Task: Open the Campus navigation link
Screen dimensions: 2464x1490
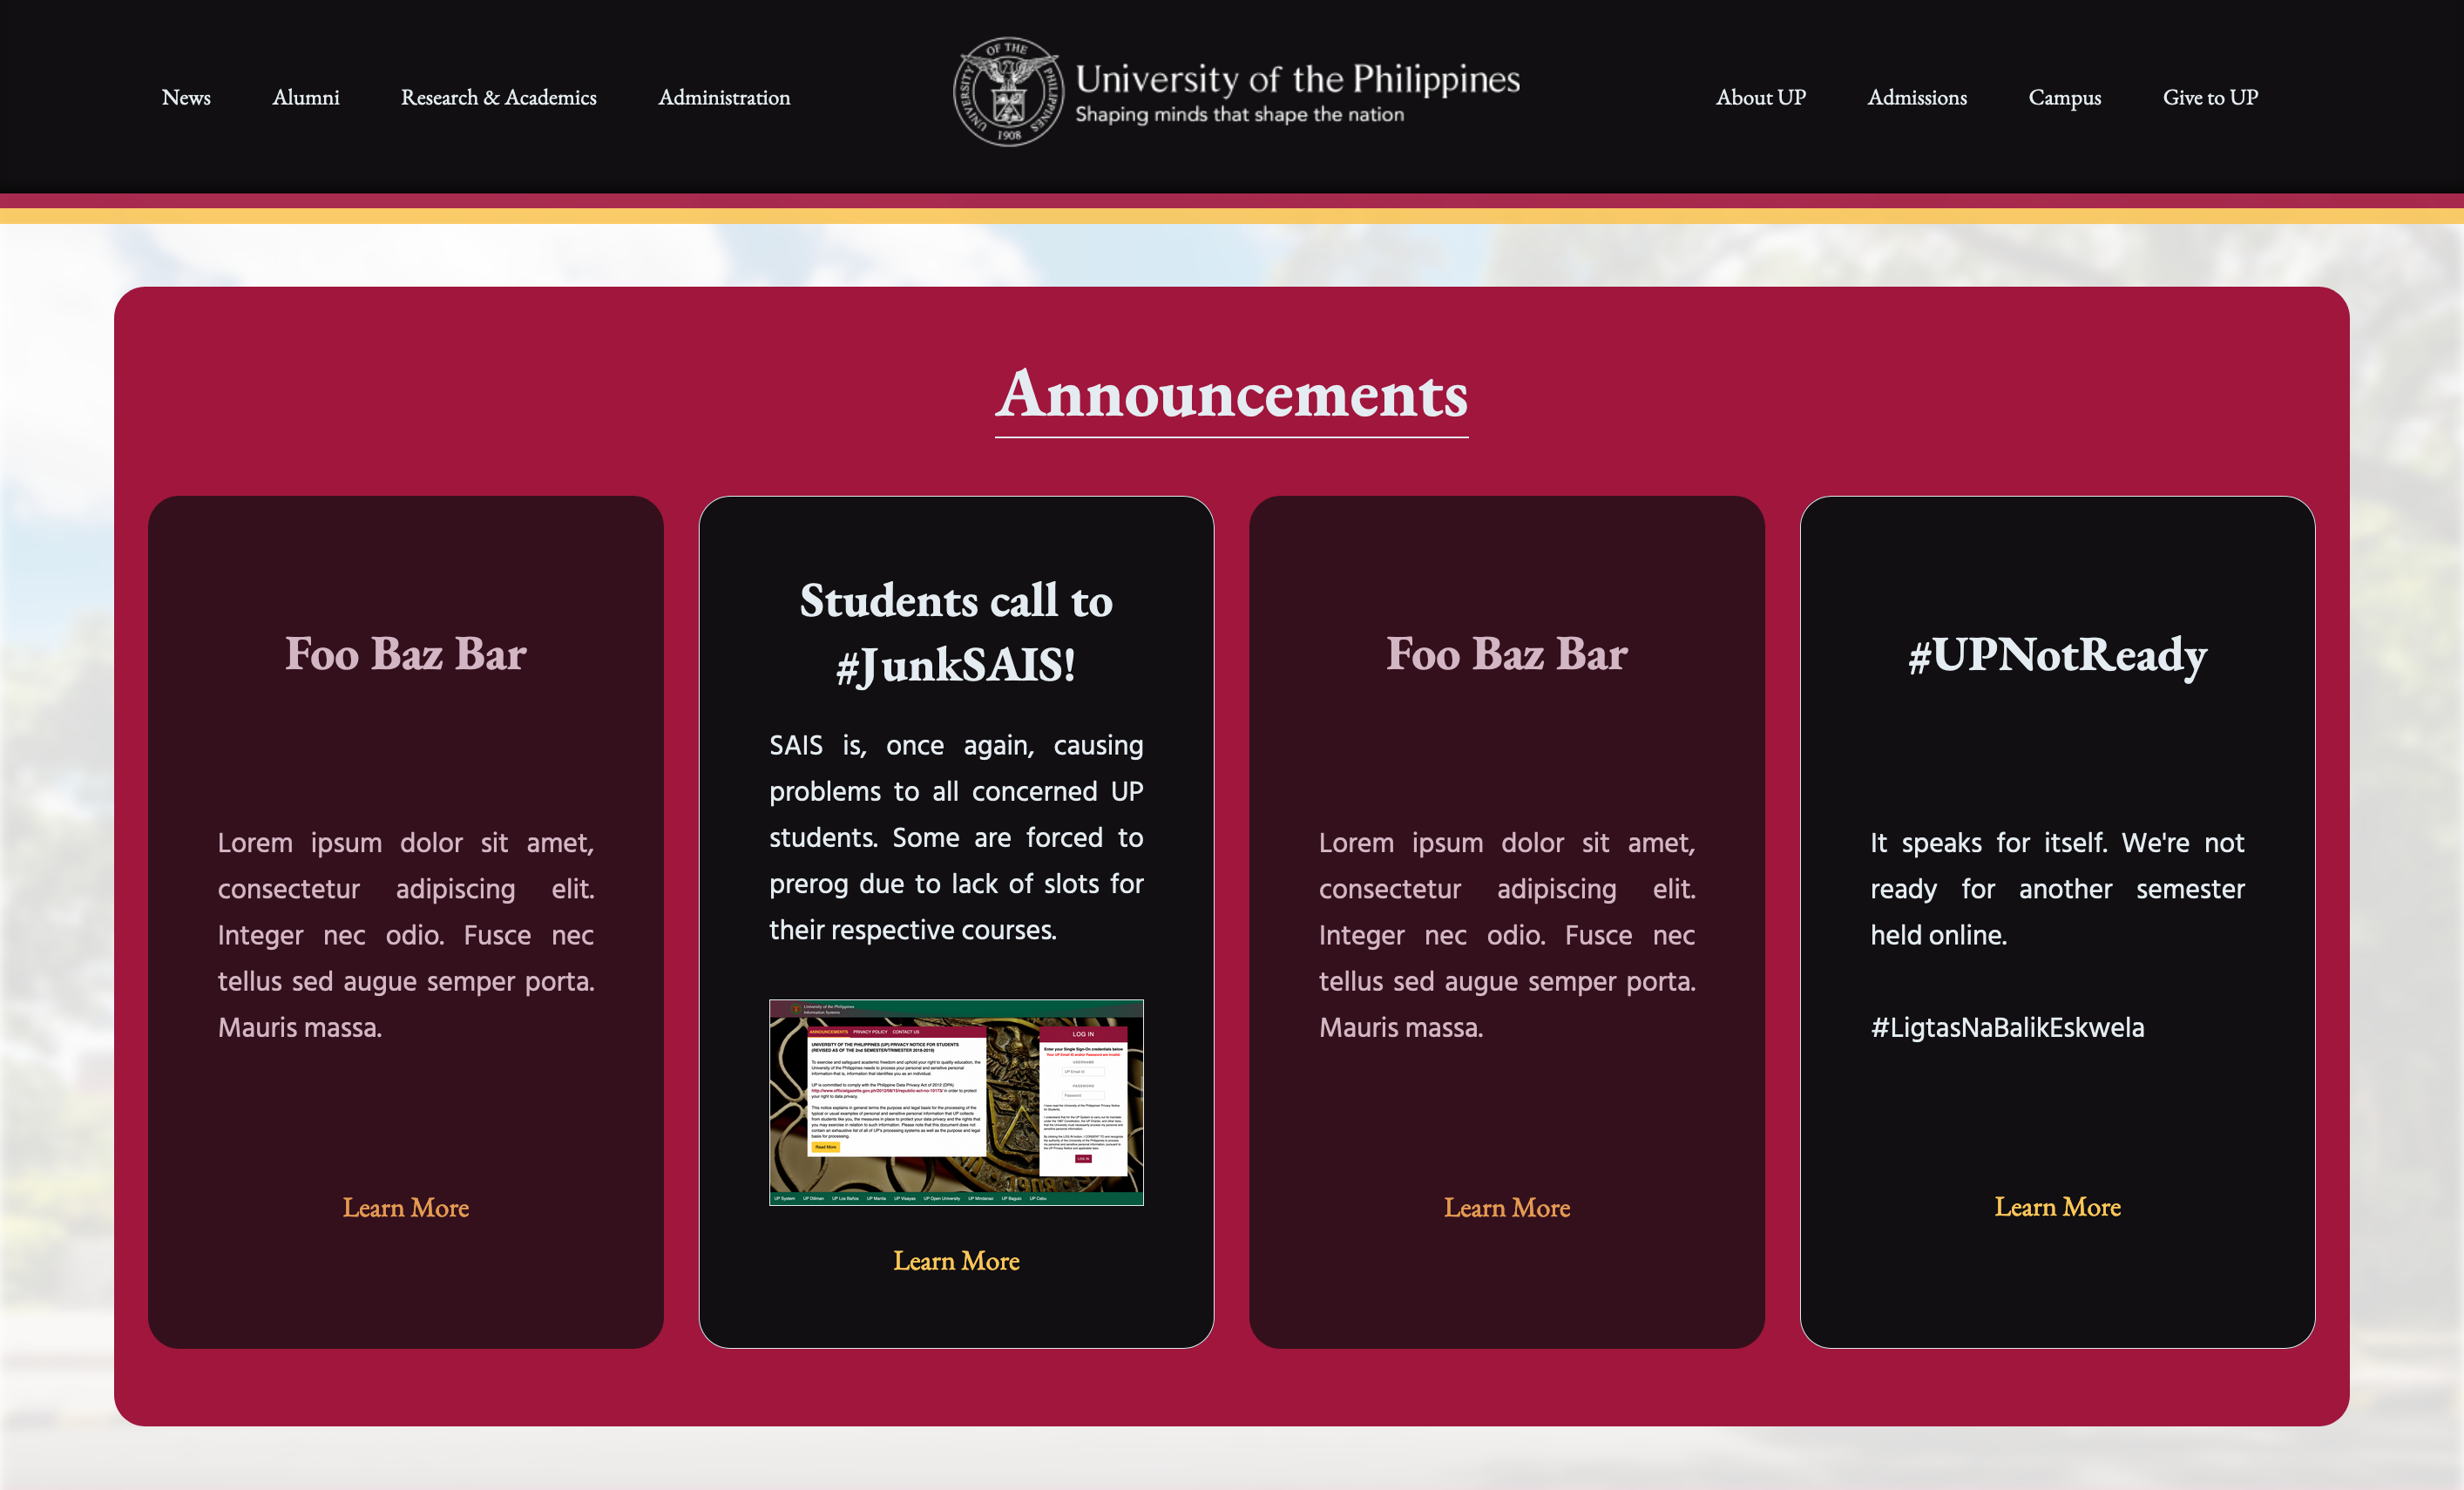Action: [2065, 97]
